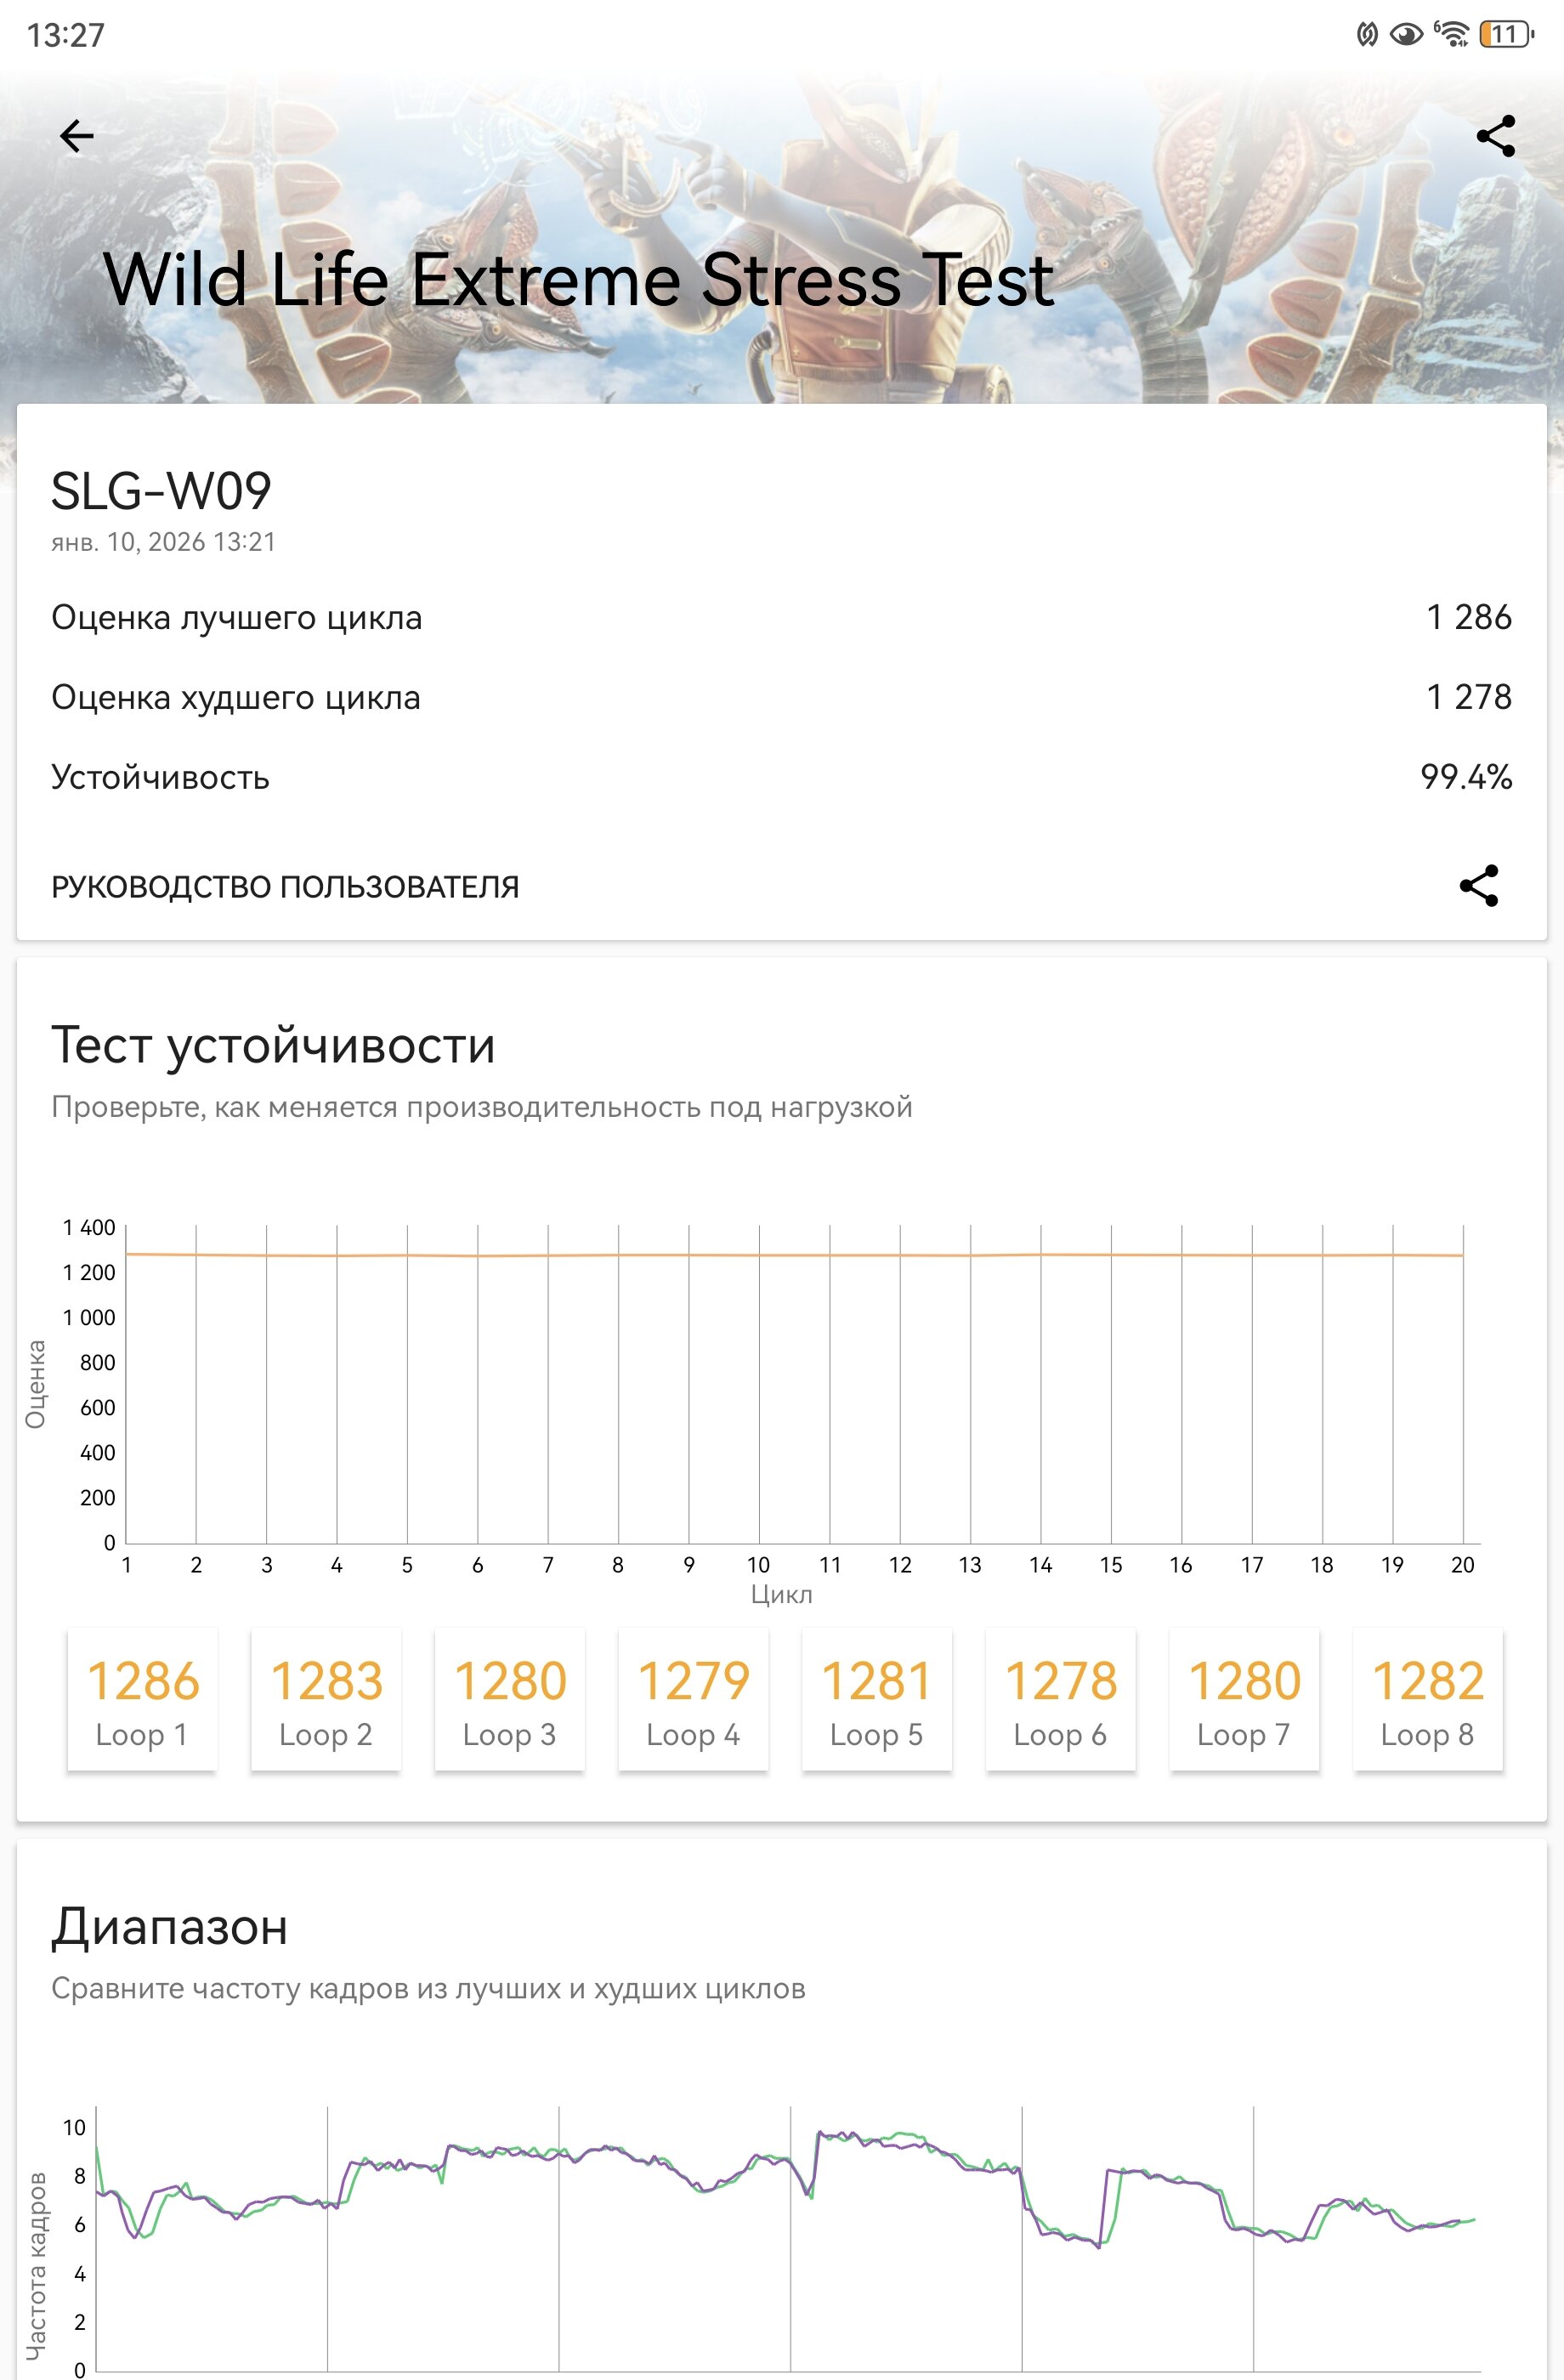Tap the SLG-W09 device name
The width and height of the screenshot is (1564, 2380).
coord(161,491)
